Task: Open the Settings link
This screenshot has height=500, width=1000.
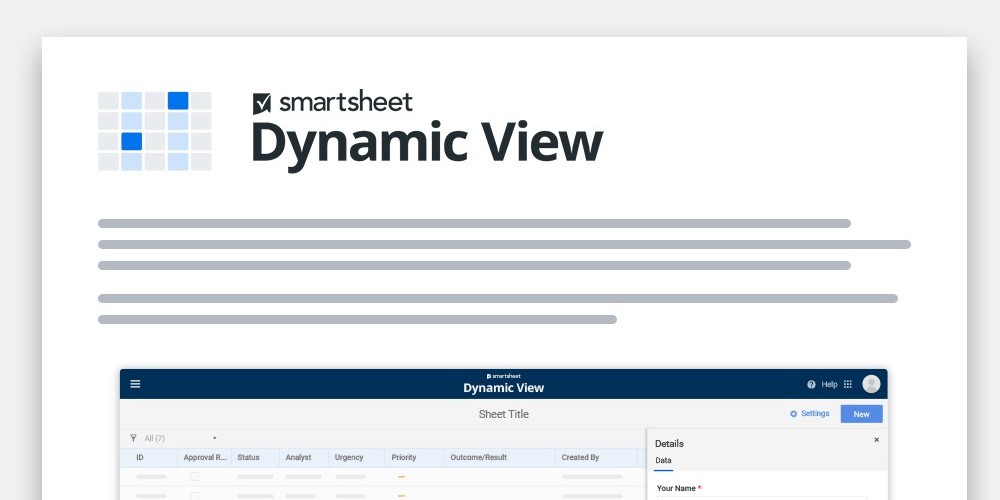Action: [x=815, y=414]
